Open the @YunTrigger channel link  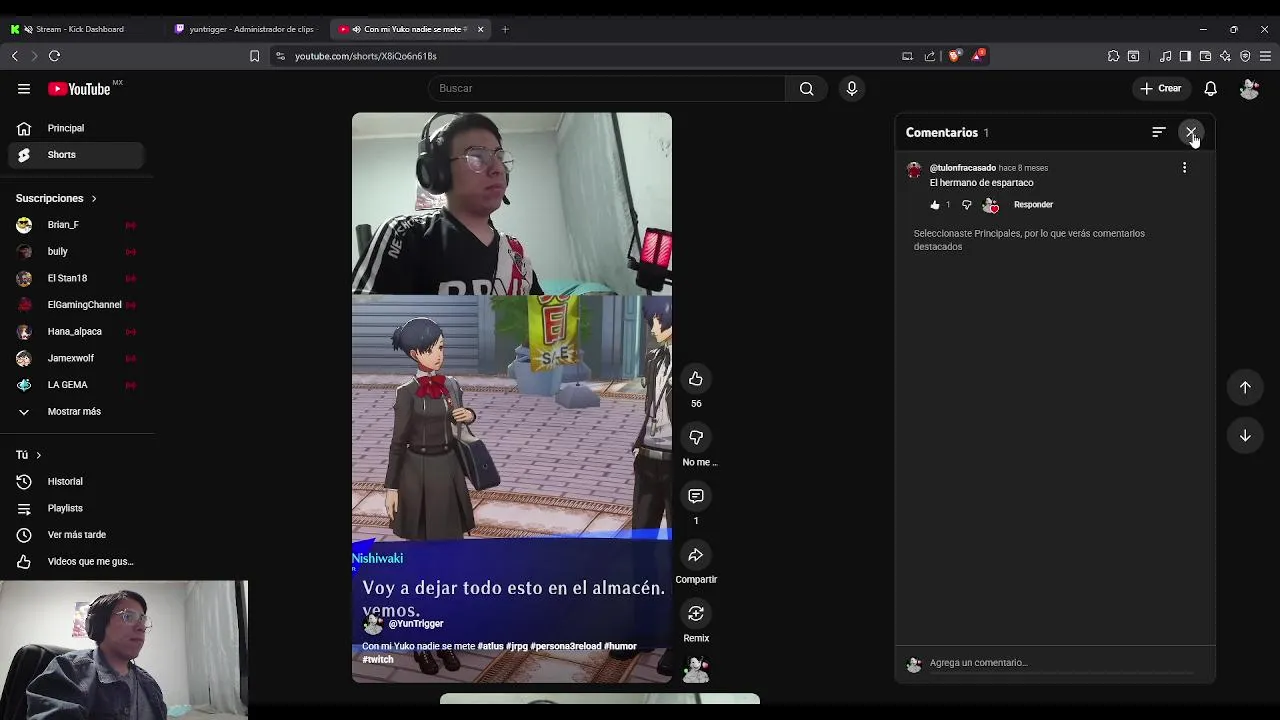click(415, 624)
